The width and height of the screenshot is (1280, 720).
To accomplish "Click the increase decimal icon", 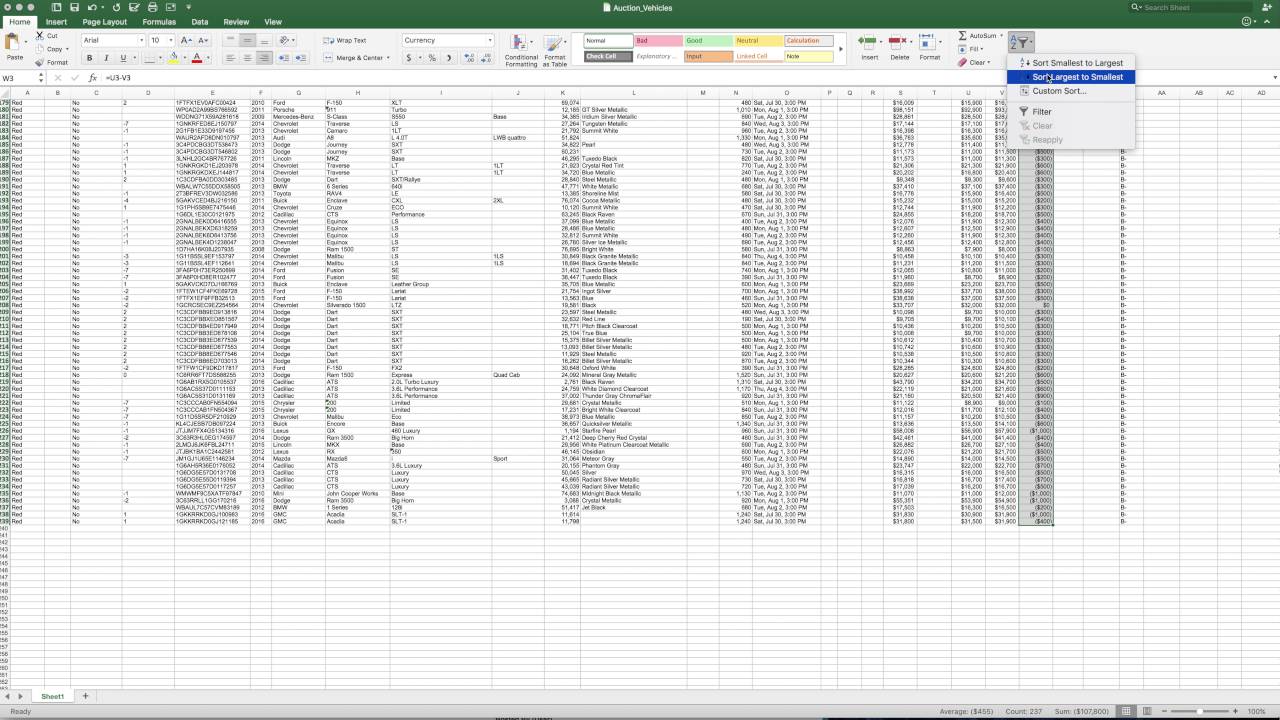I will tap(468, 58).
